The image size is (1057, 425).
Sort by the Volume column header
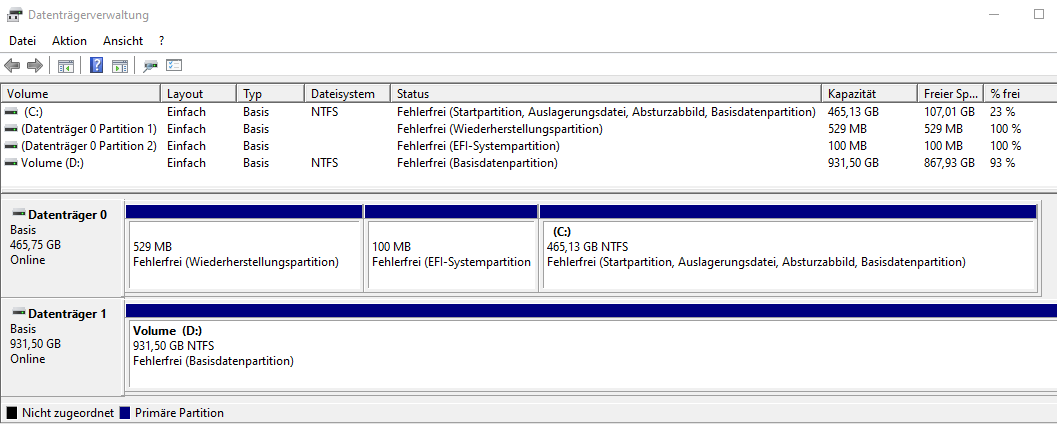pyautogui.click(x=81, y=94)
